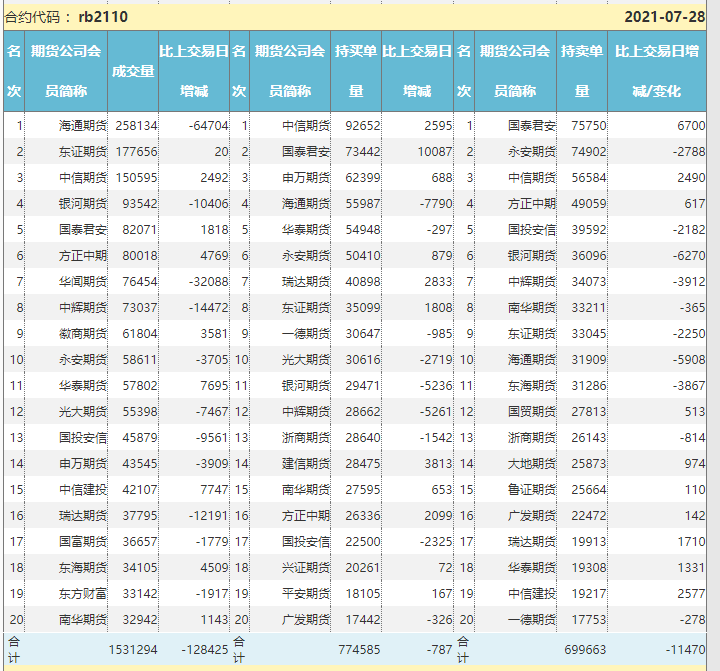Click volume value 258134
The width and height of the screenshot is (720, 671).
coord(136,125)
